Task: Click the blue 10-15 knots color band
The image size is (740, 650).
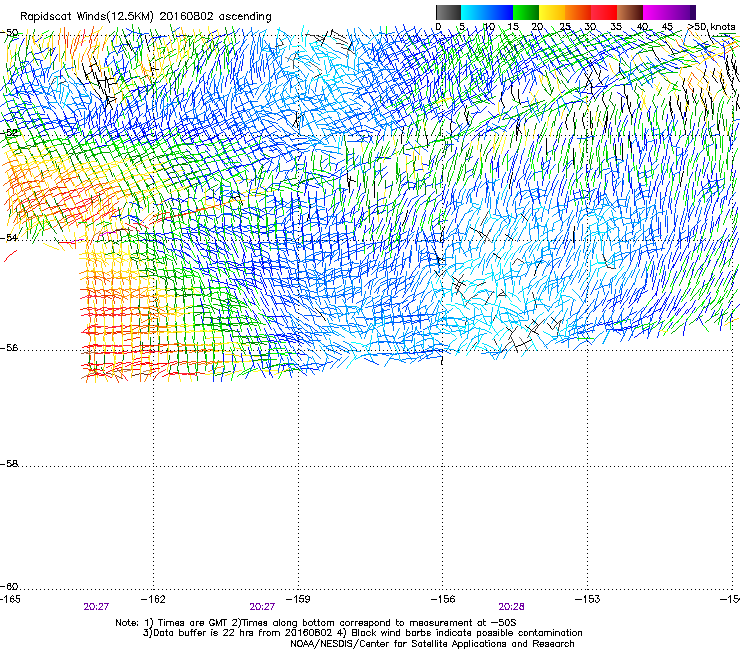Action: pyautogui.click(x=500, y=12)
